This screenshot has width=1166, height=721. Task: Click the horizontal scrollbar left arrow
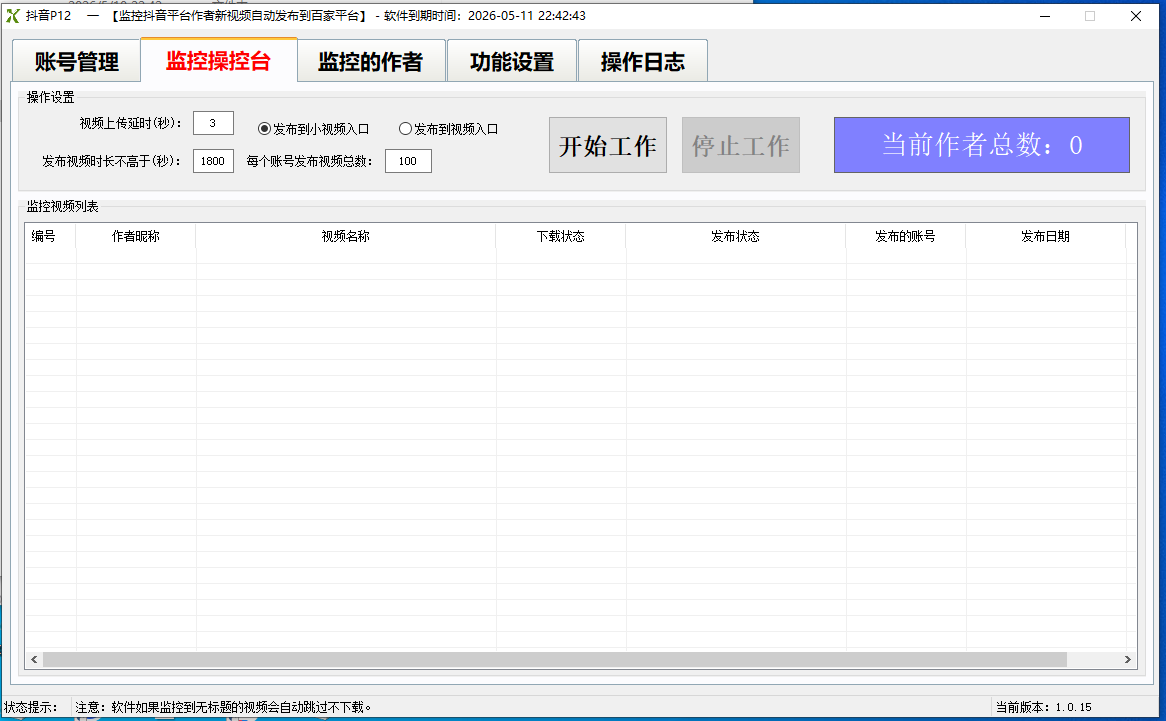click(33, 659)
